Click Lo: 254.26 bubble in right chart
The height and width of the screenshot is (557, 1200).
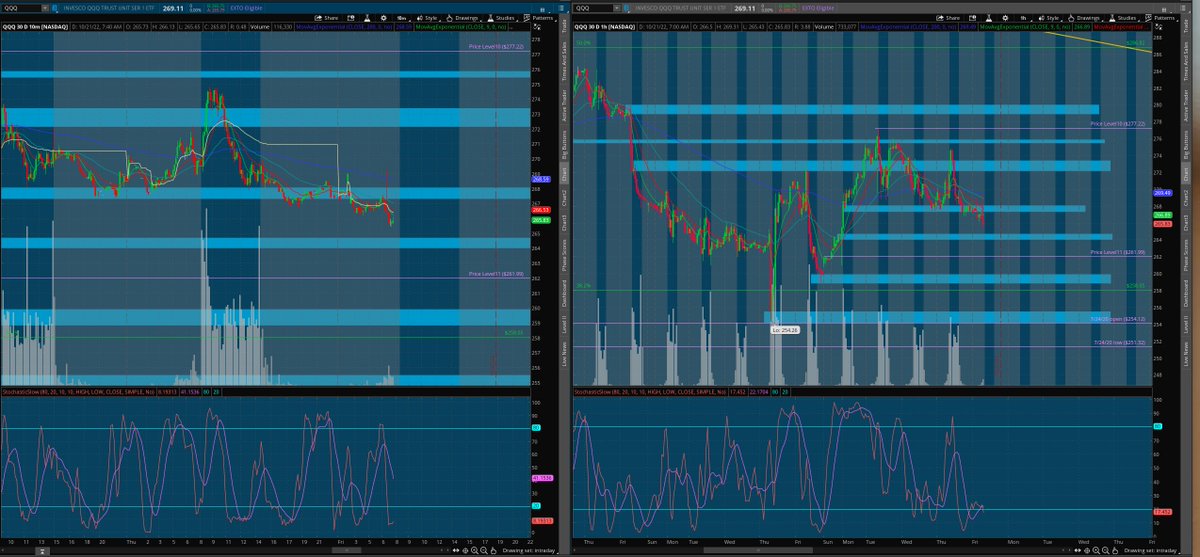click(x=783, y=329)
